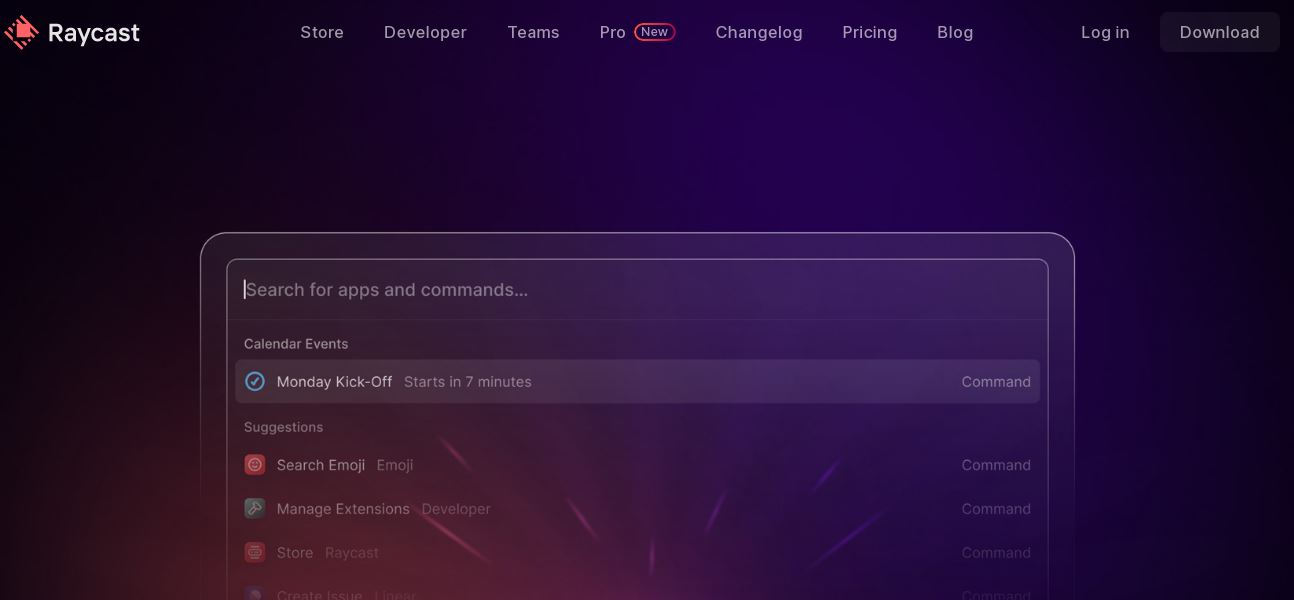Open the Pricing page
The height and width of the screenshot is (600, 1294).
(869, 32)
